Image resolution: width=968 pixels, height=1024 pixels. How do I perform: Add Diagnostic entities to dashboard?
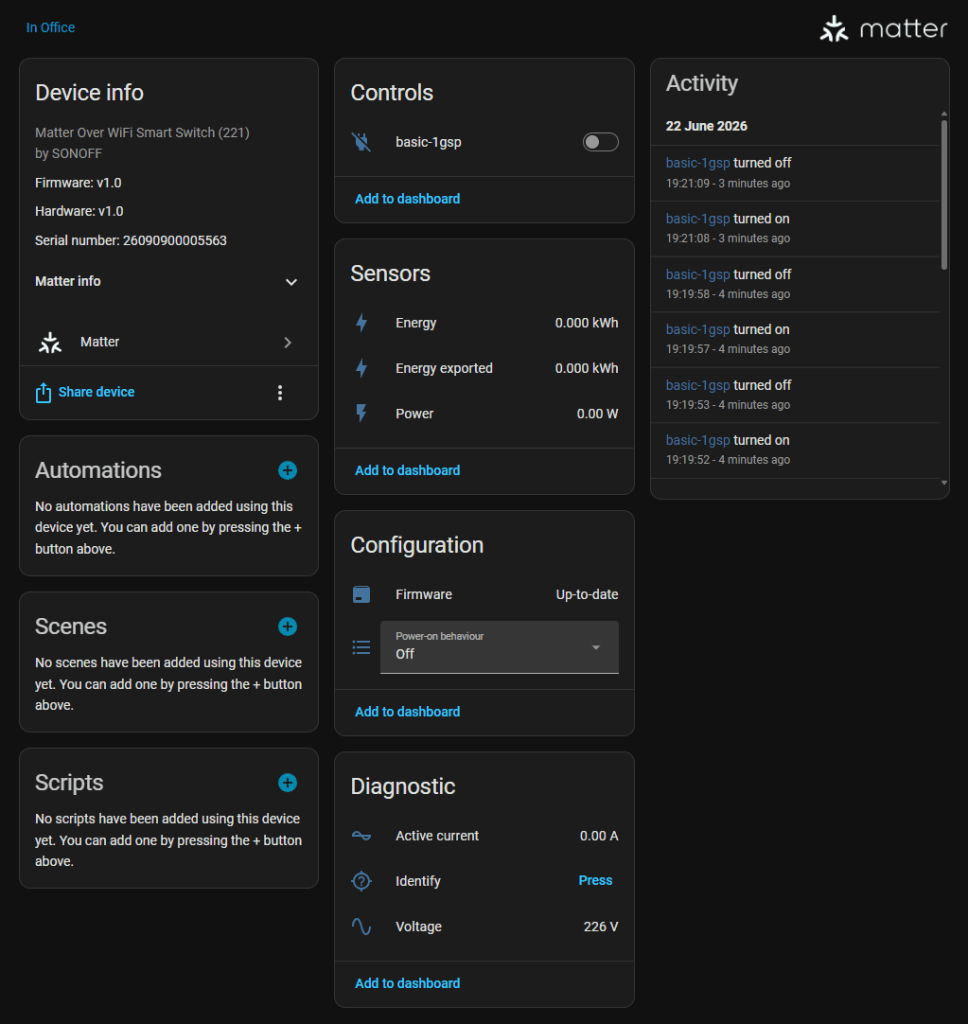407,983
